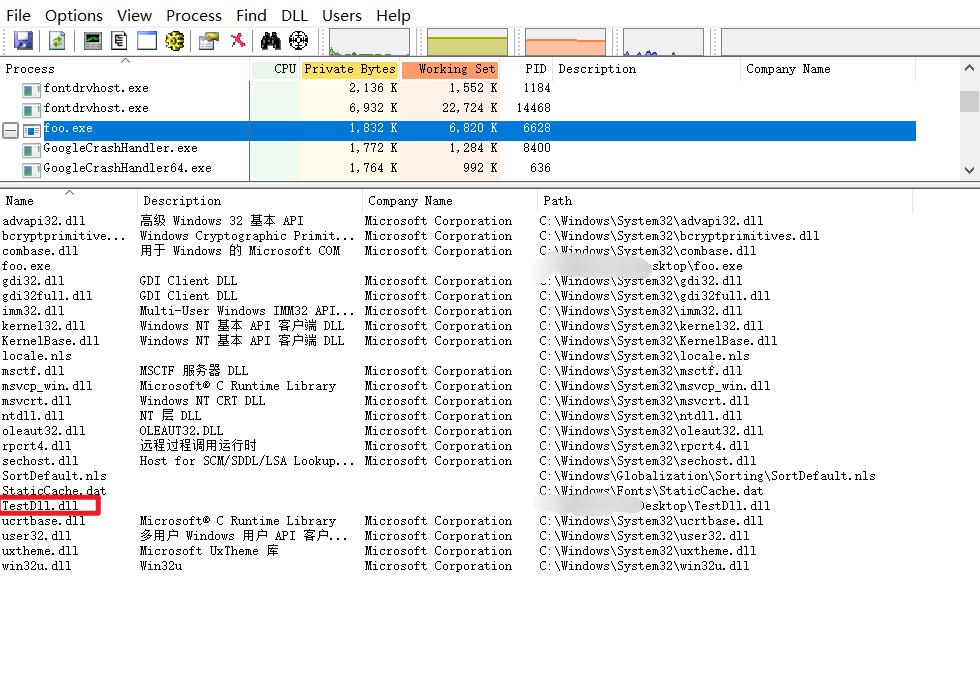980x676 pixels.
Task: Select the GoogleCrashHandler.exe process row
Action: [x=458, y=148]
